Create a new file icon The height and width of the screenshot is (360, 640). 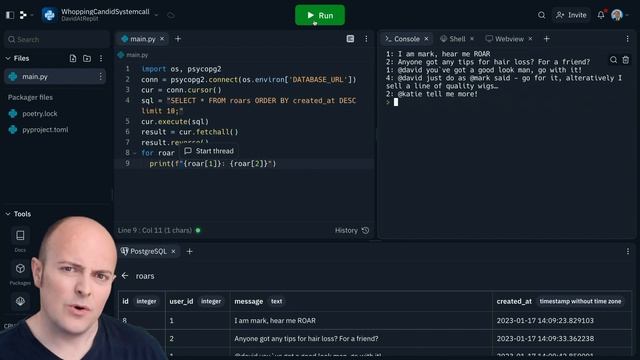click(x=73, y=58)
